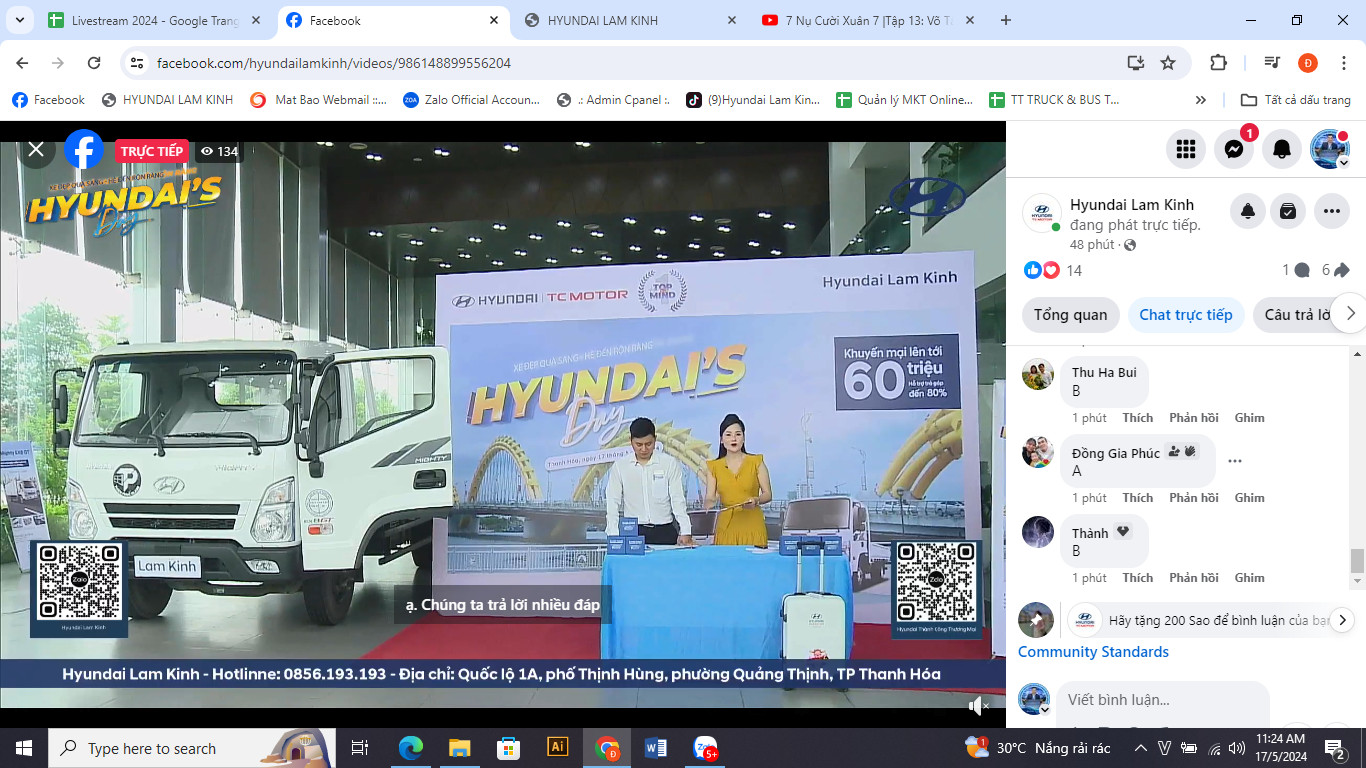Open the media controls button
Screen dimensions: 1366x768
1272,63
